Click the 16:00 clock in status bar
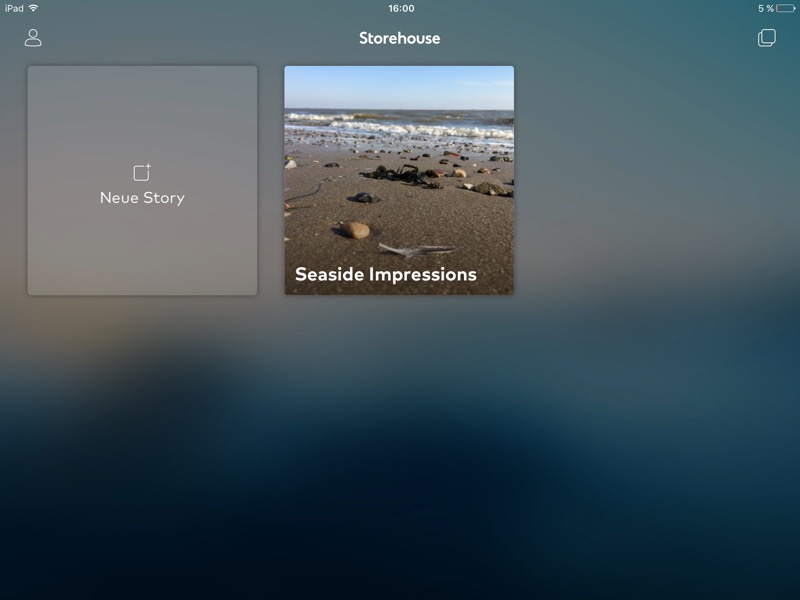The height and width of the screenshot is (600, 800). pyautogui.click(x=401, y=8)
